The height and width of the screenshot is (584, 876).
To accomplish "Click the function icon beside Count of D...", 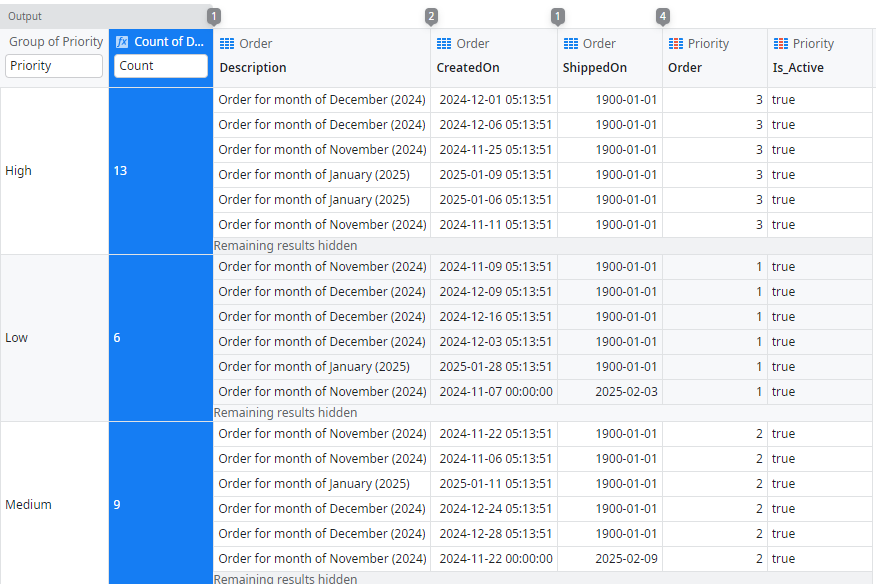I will click(122, 42).
